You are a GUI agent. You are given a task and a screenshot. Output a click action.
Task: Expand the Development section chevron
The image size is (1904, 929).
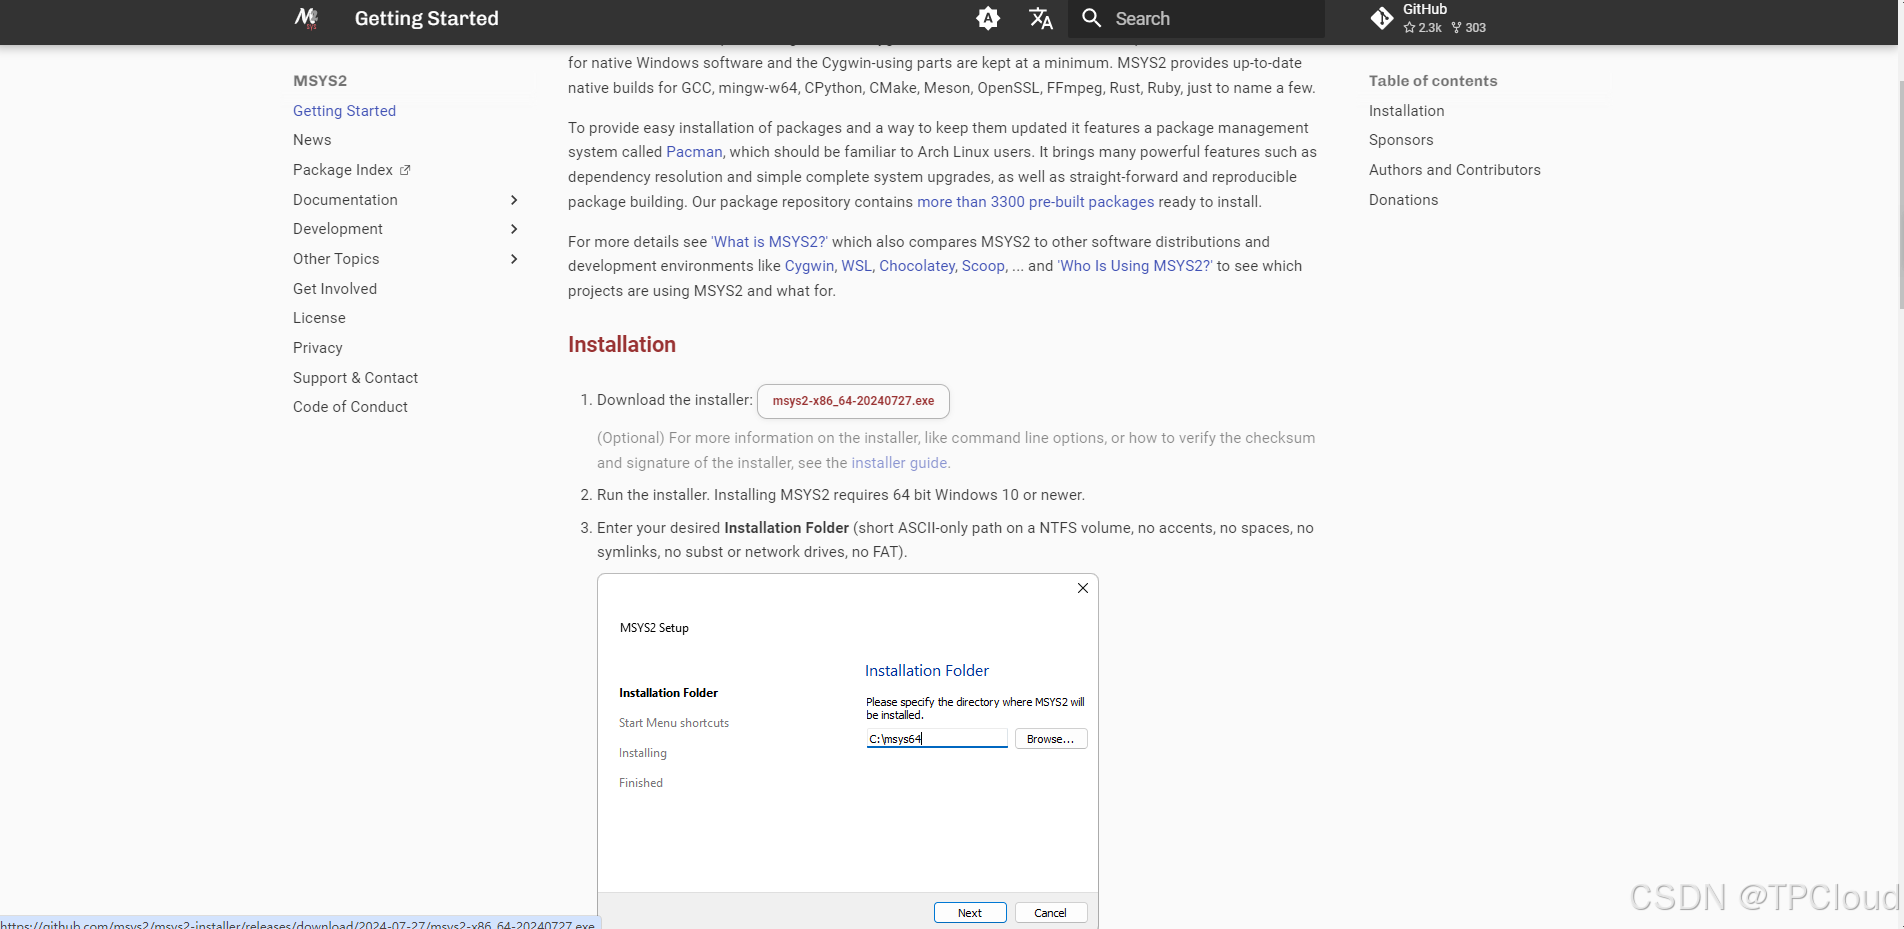click(514, 229)
